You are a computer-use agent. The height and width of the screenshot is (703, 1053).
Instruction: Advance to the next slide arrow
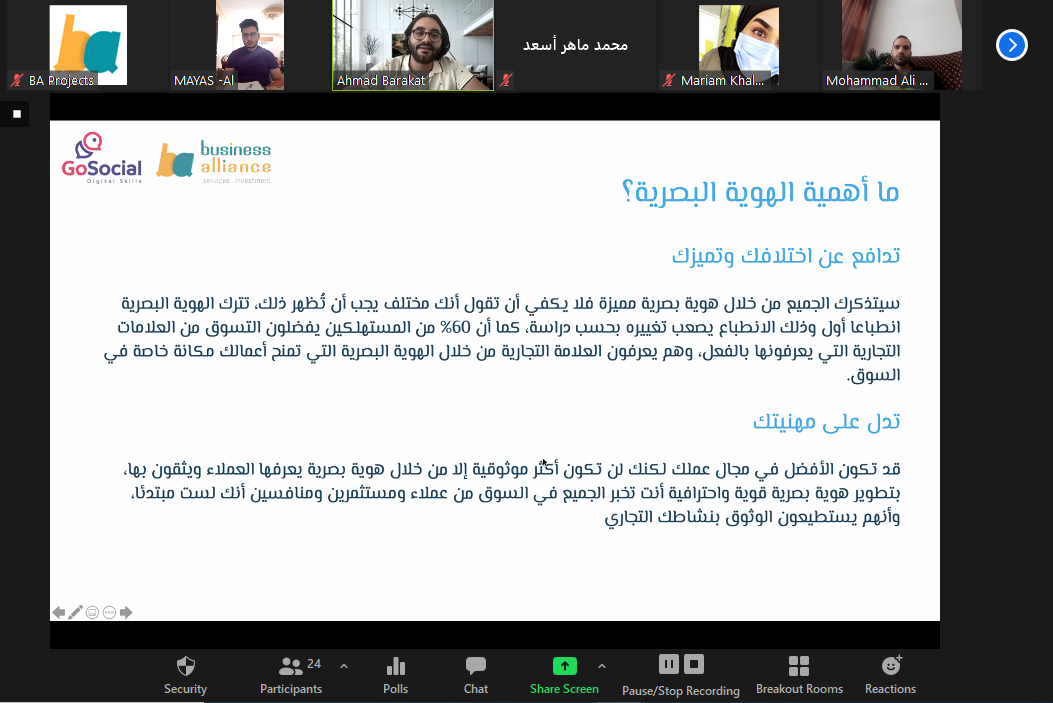tap(126, 612)
